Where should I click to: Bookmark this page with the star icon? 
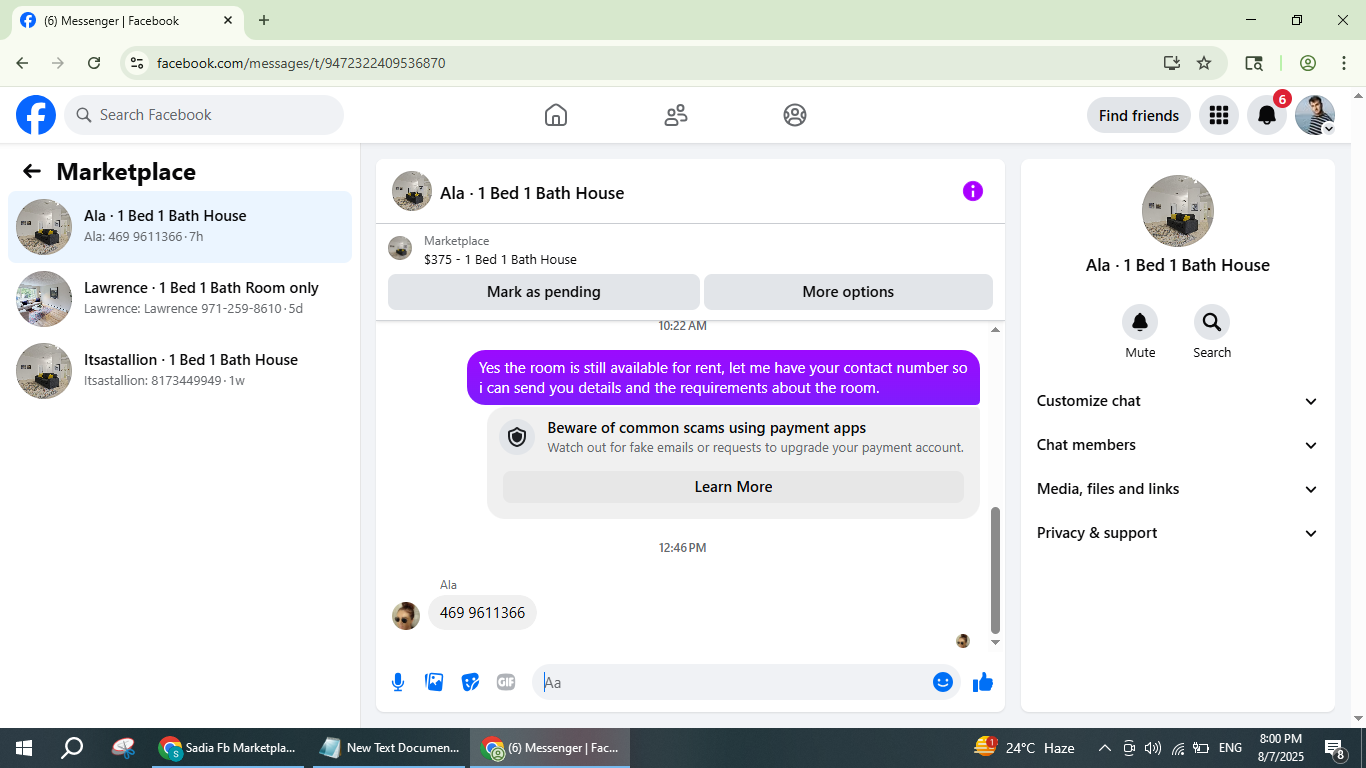coord(1204,63)
